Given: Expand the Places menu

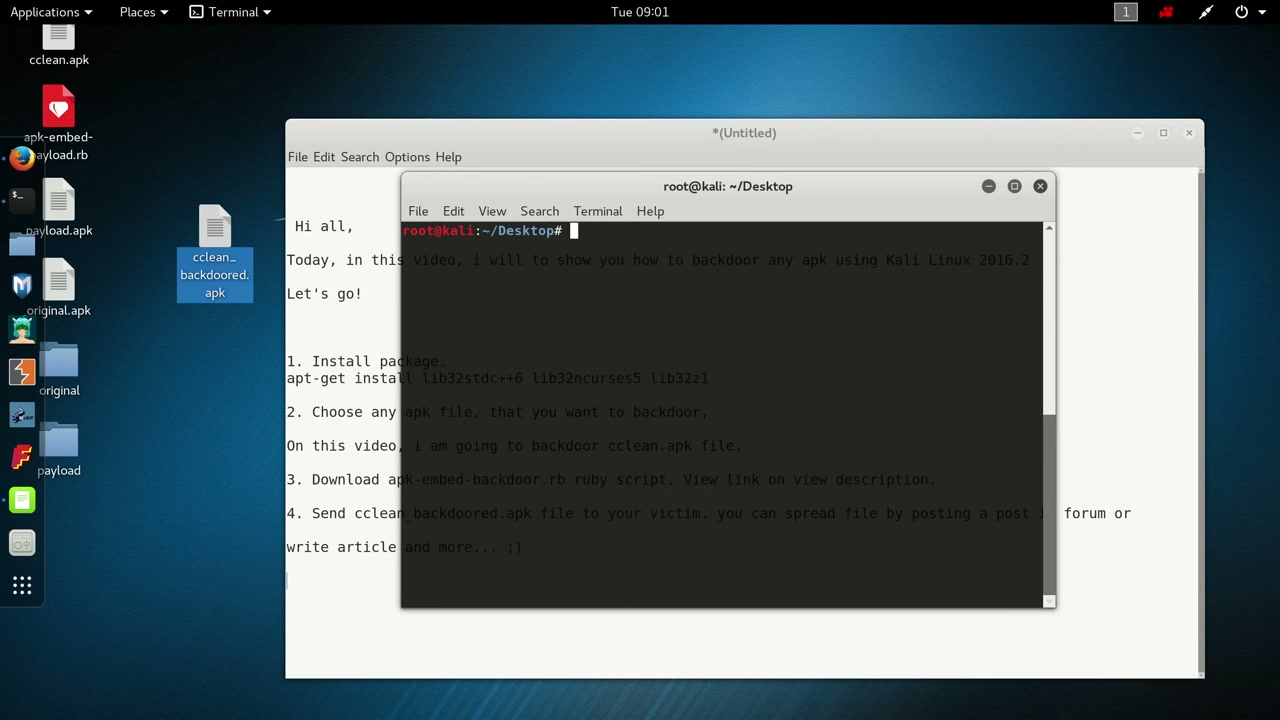Looking at the screenshot, I should pyautogui.click(x=143, y=12).
